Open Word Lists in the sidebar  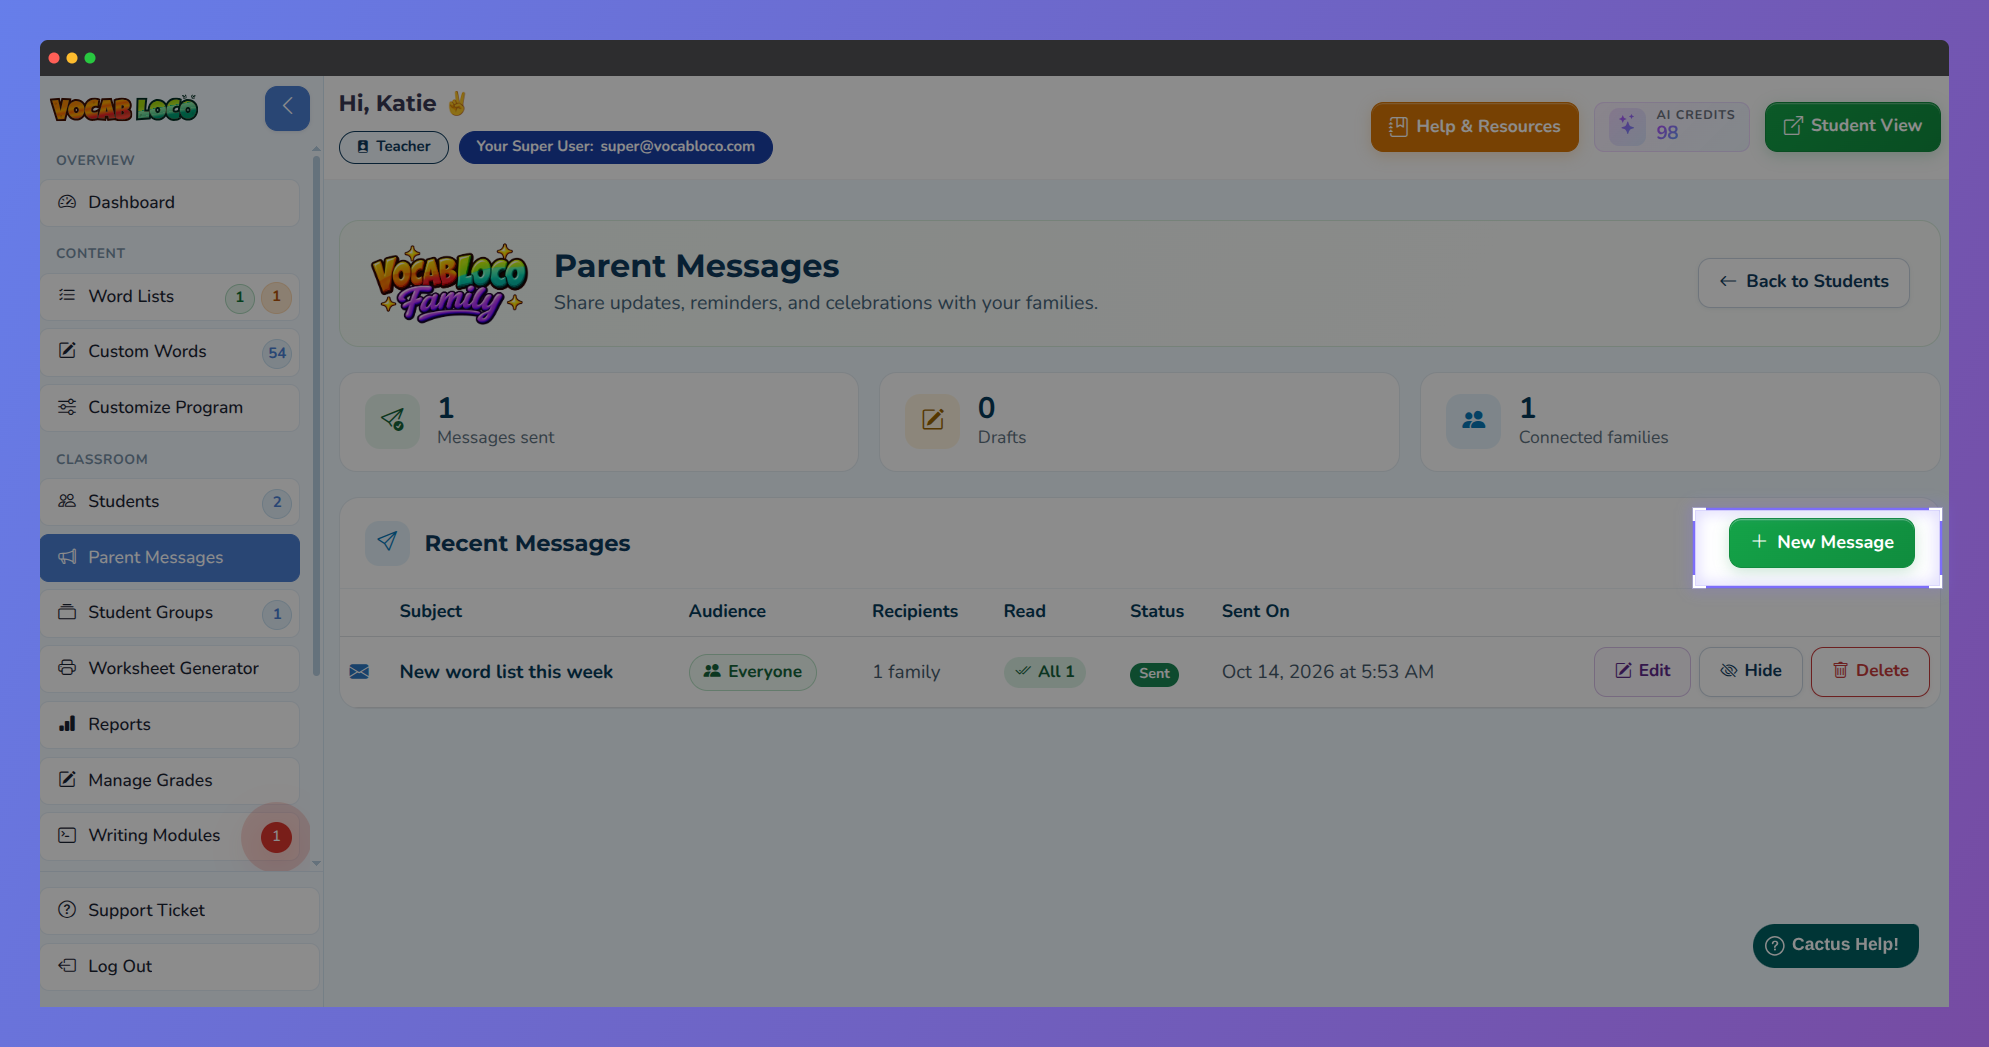pyautogui.click(x=170, y=297)
